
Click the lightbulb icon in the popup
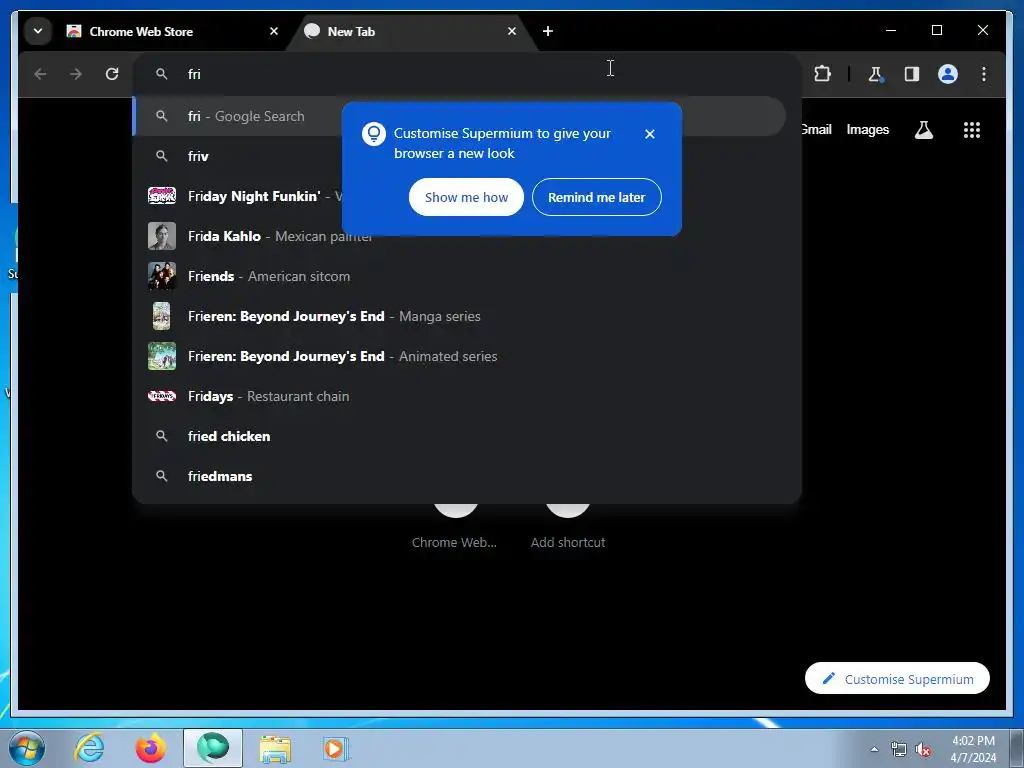coord(374,135)
